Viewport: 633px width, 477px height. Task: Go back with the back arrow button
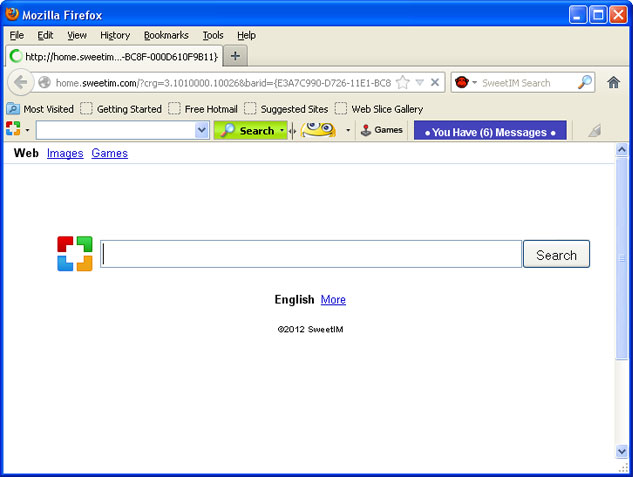20,82
